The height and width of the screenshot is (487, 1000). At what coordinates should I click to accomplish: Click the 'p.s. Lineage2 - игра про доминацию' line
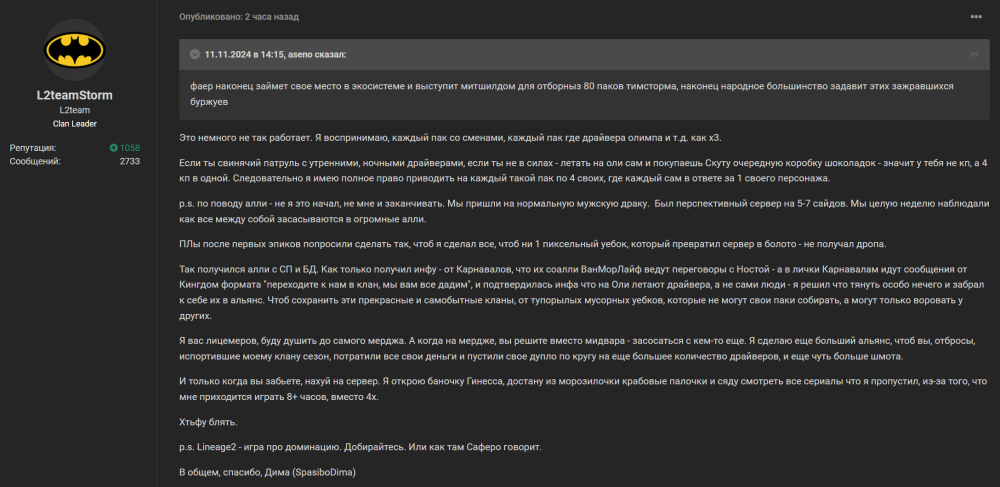point(360,447)
